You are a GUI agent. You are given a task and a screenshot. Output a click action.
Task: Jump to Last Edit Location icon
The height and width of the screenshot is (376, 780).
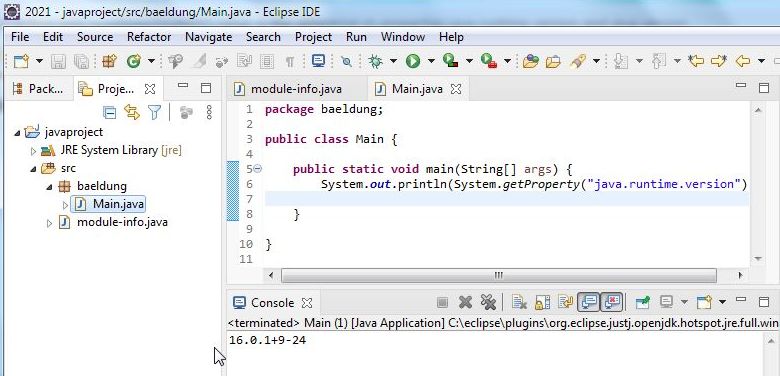pos(696,61)
